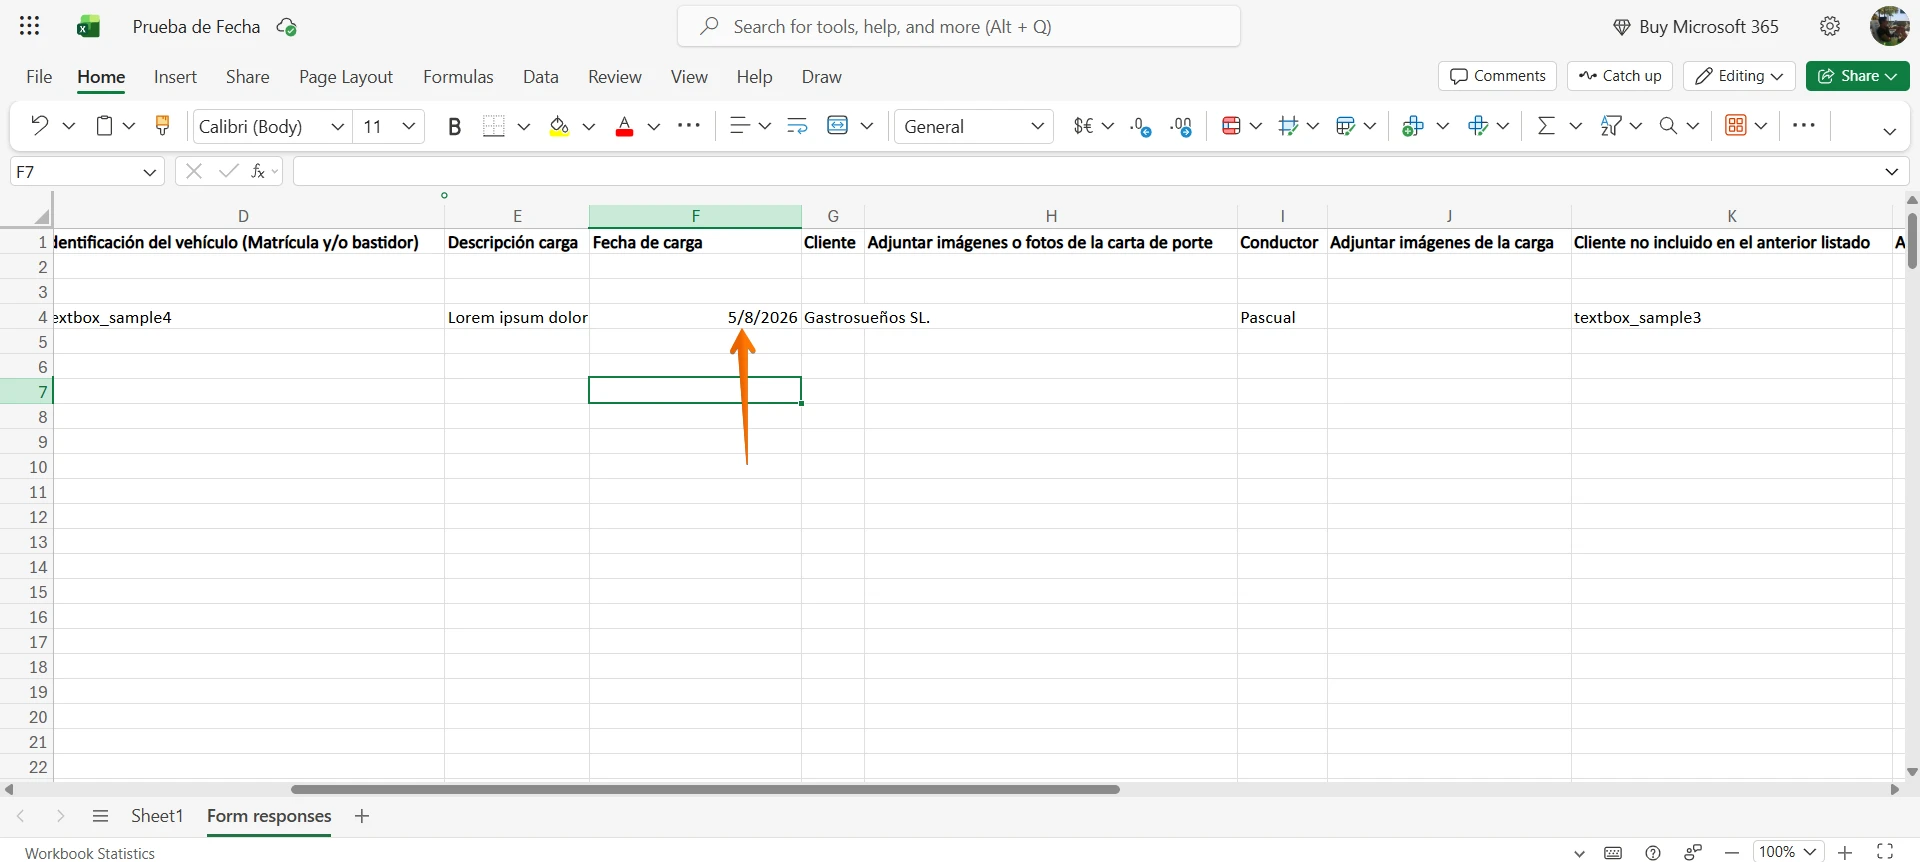Click the sort and filter icon
1920x862 pixels.
pyautogui.click(x=1610, y=126)
